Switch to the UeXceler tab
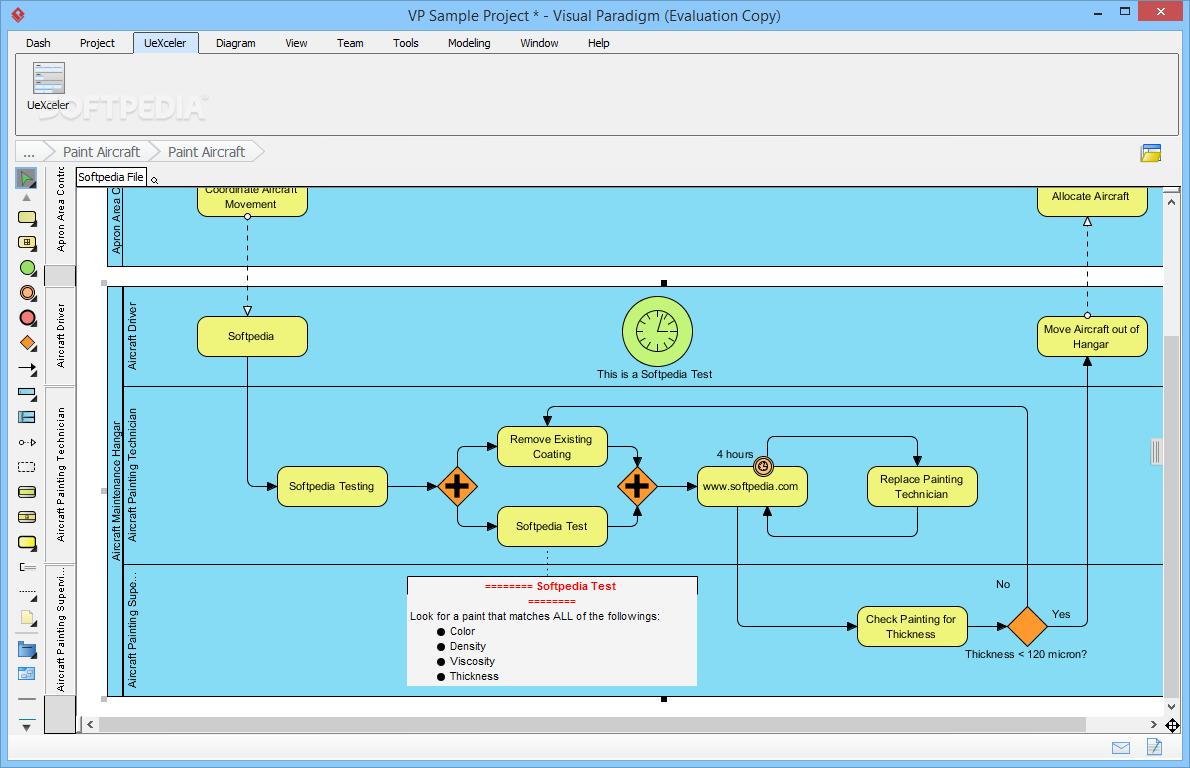Image resolution: width=1190 pixels, height=768 pixels. 165,43
